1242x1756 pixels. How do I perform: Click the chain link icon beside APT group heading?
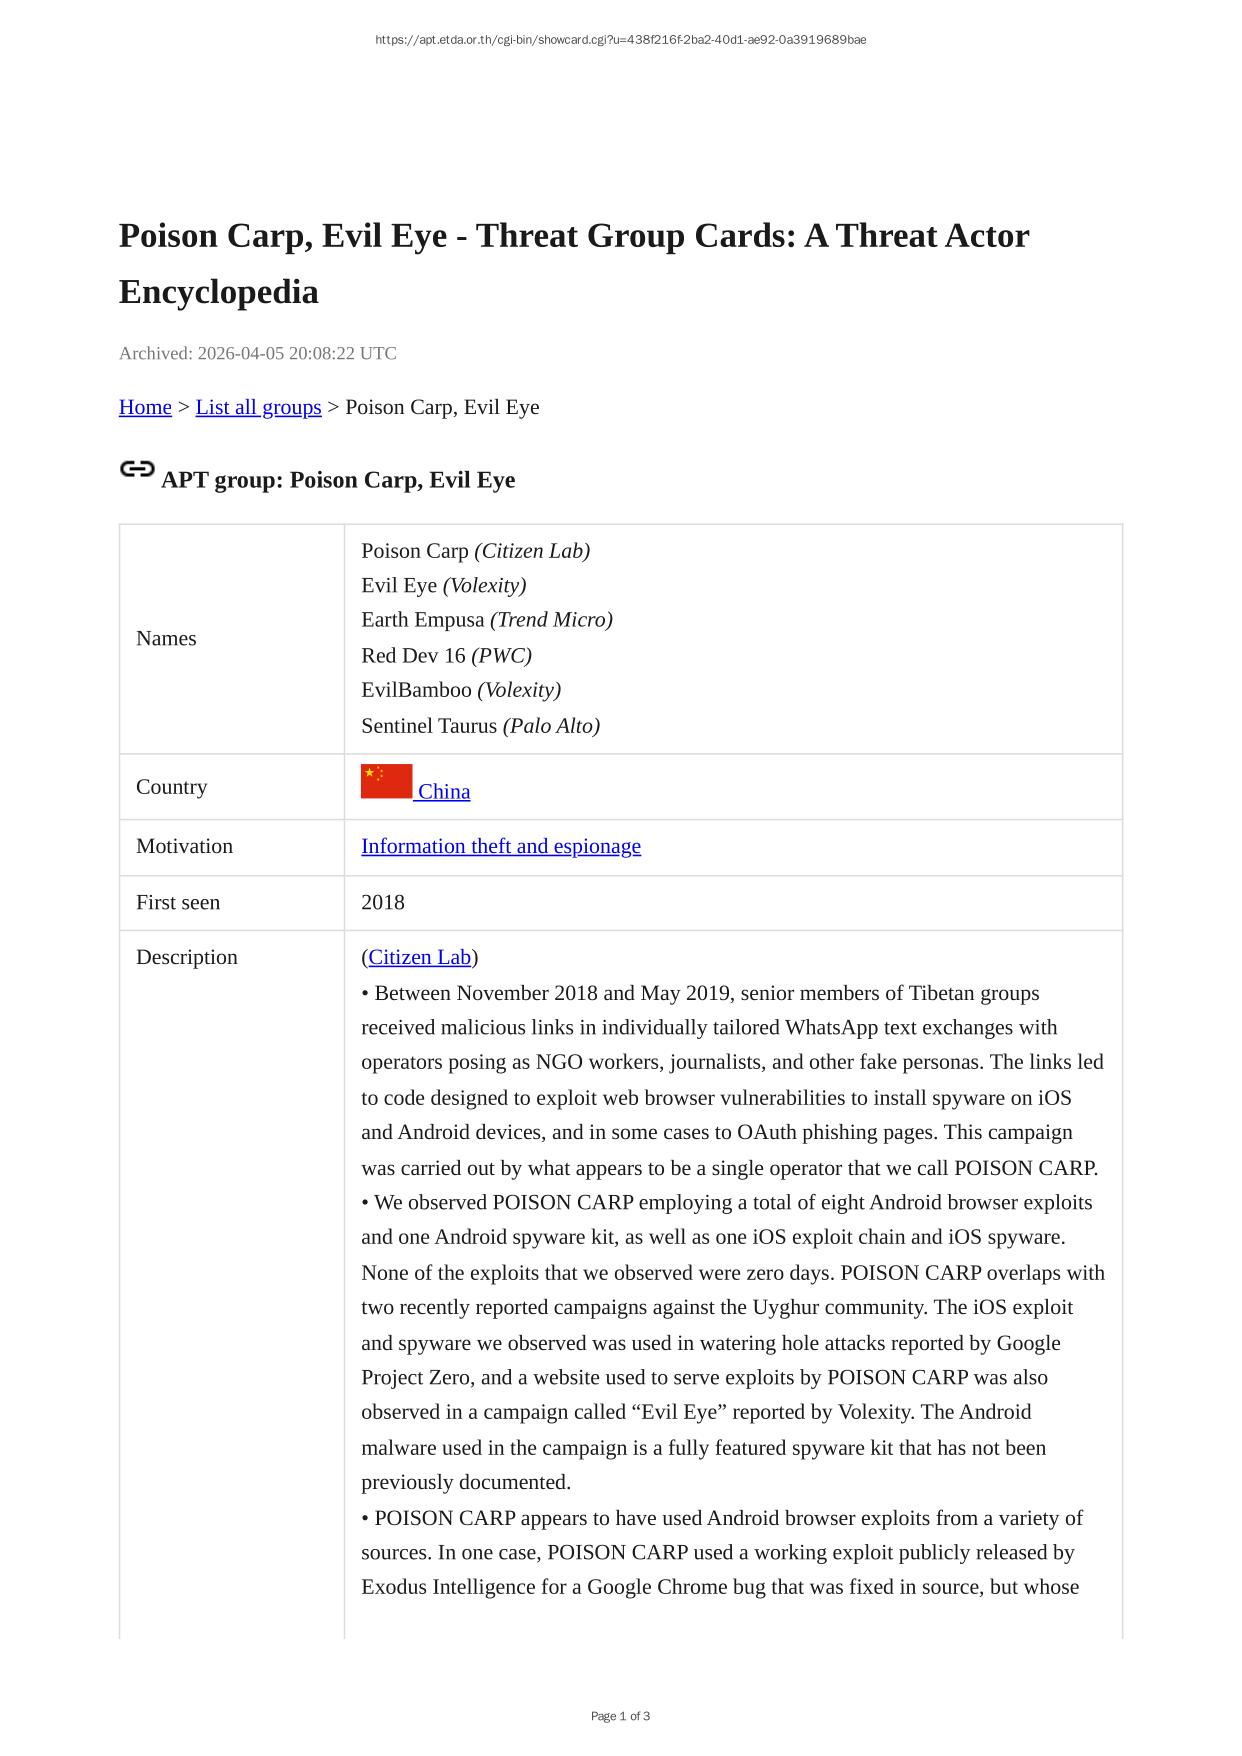136,468
